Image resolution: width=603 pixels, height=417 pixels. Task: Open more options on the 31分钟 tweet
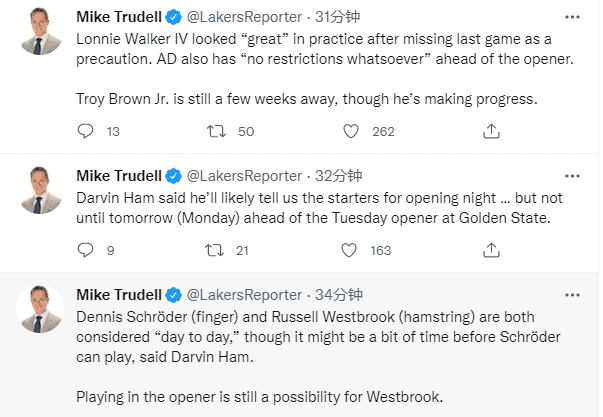tap(571, 17)
